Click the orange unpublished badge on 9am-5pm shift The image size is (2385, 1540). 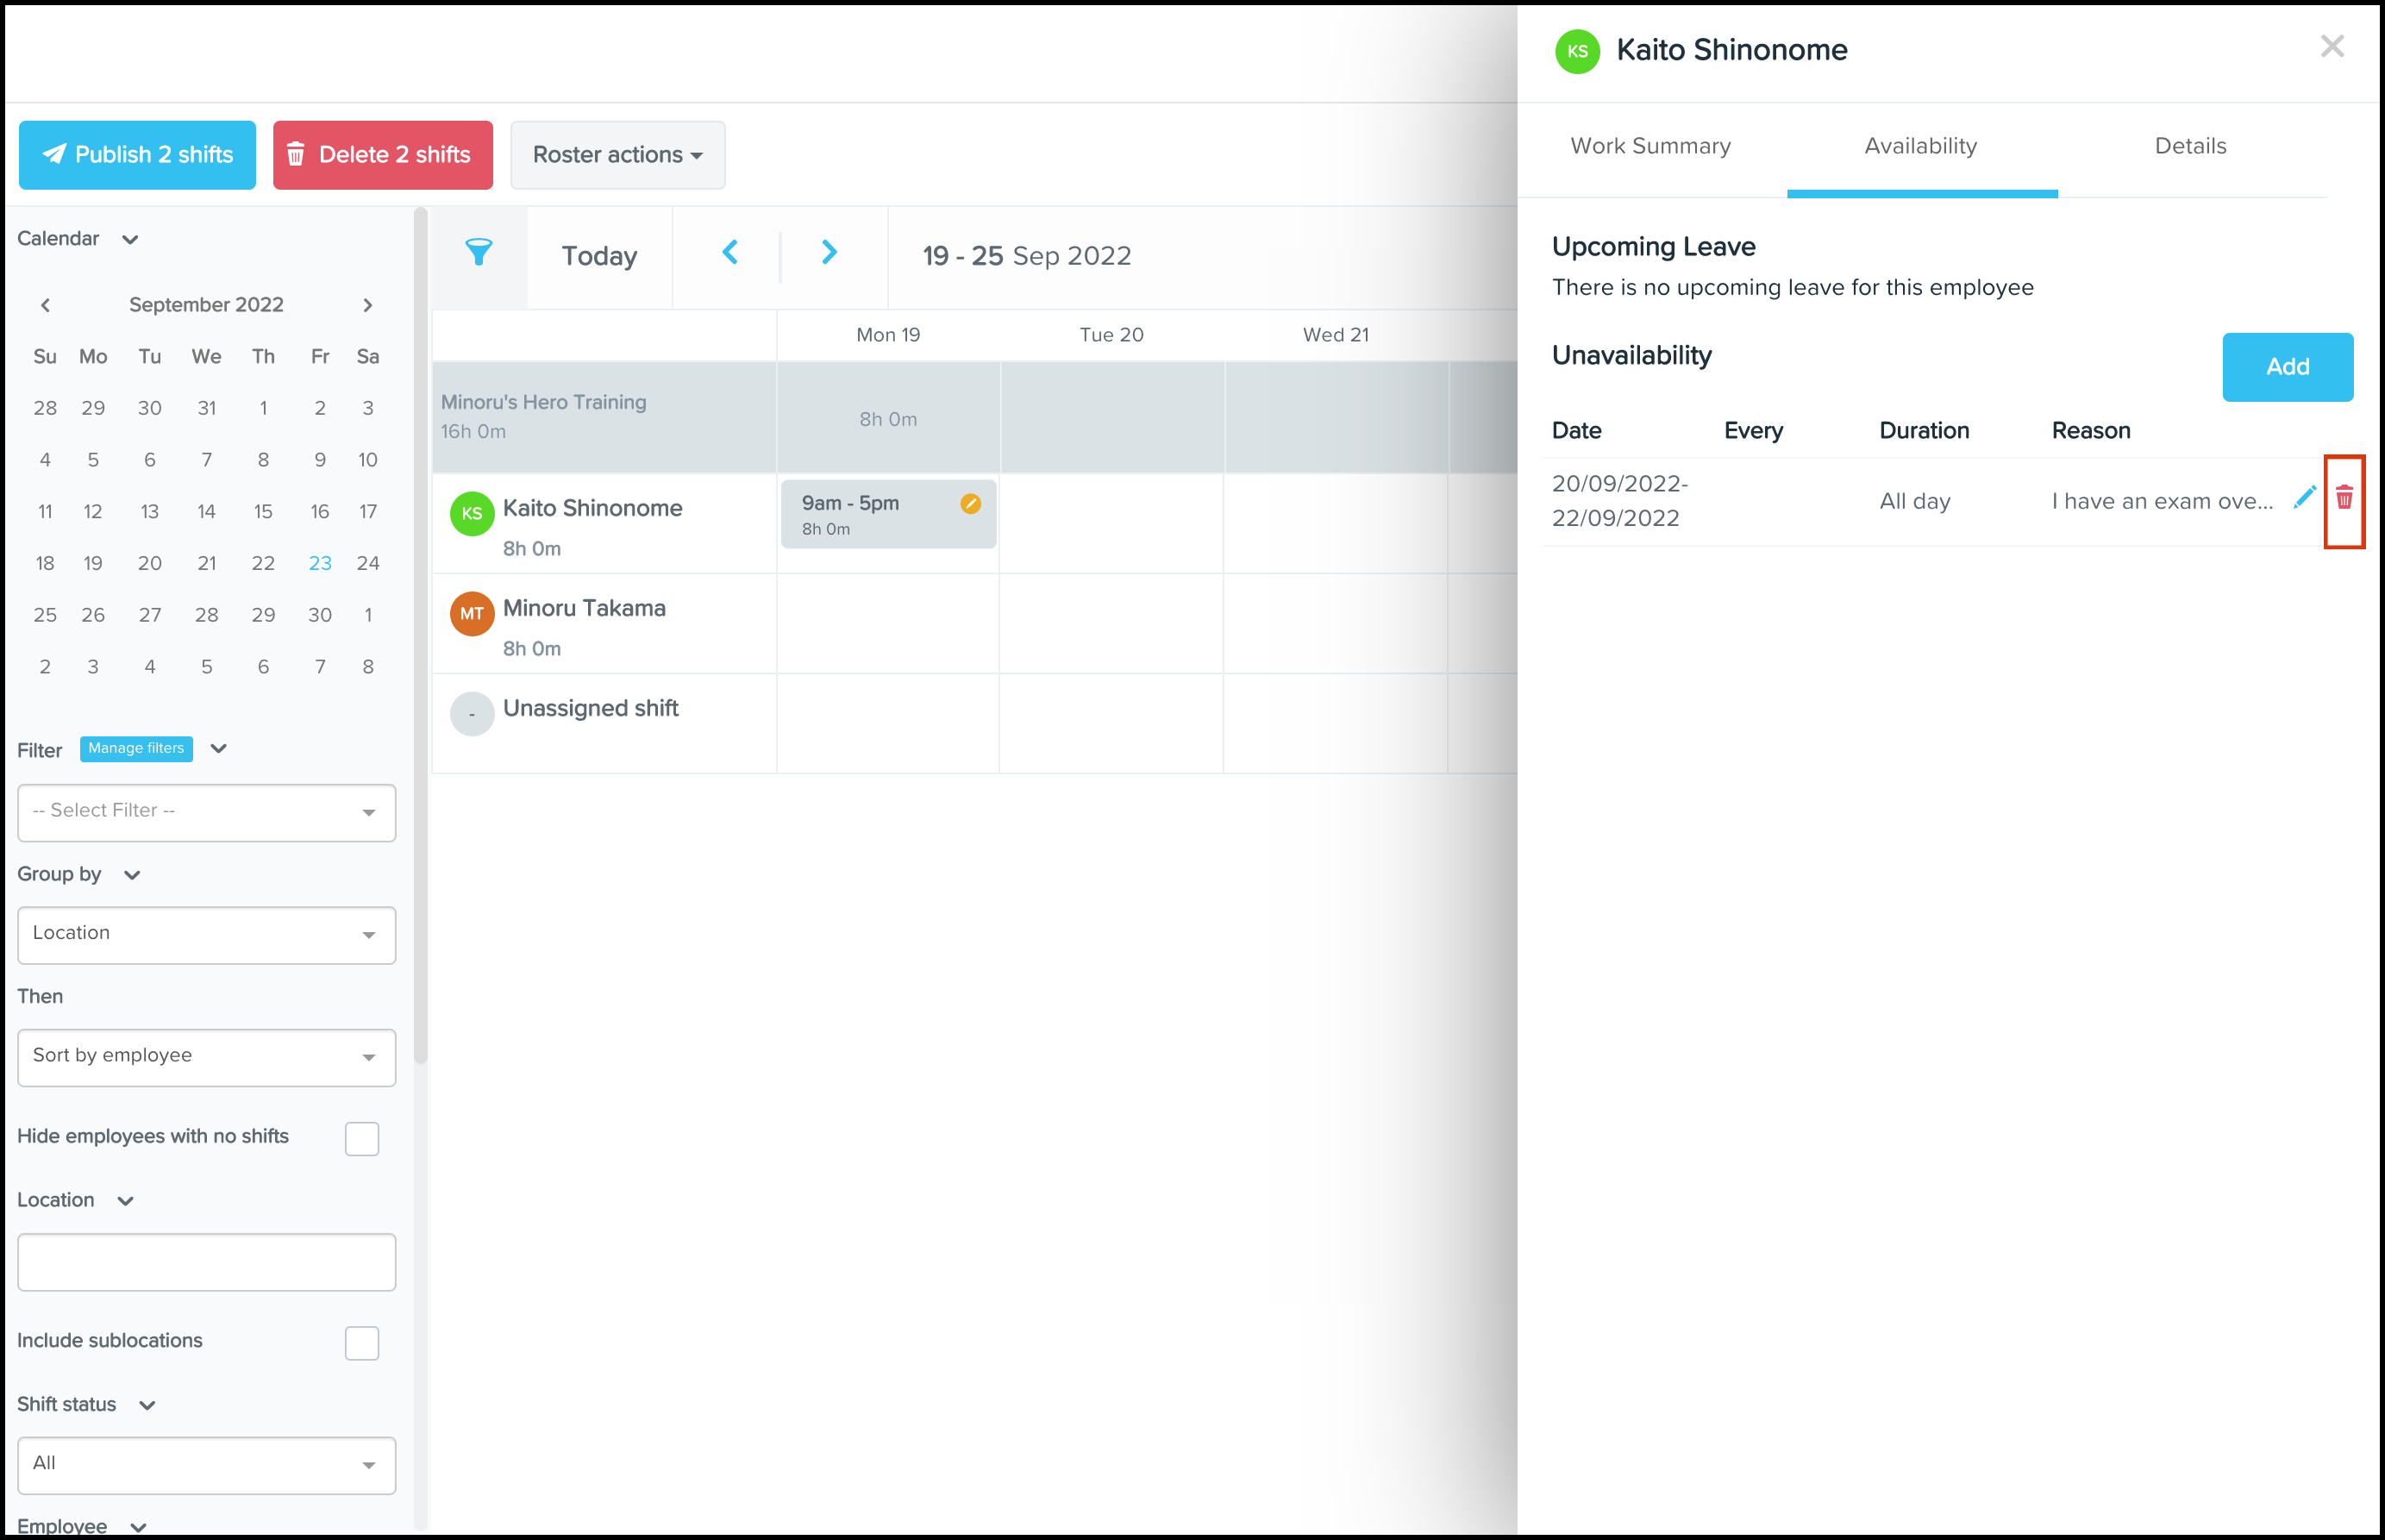[x=969, y=504]
